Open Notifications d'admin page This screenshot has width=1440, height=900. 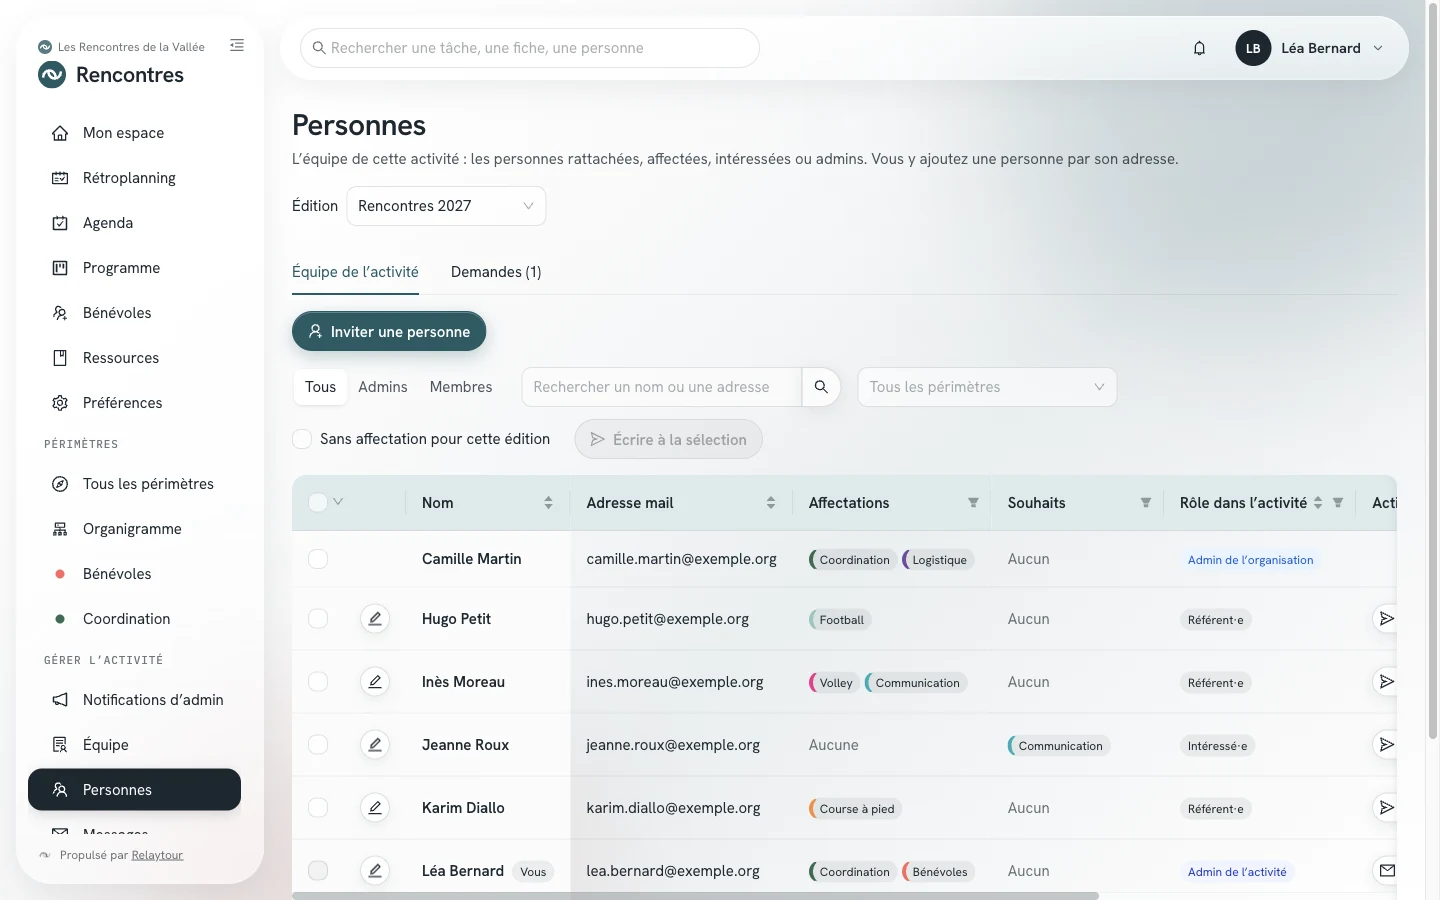click(x=134, y=700)
